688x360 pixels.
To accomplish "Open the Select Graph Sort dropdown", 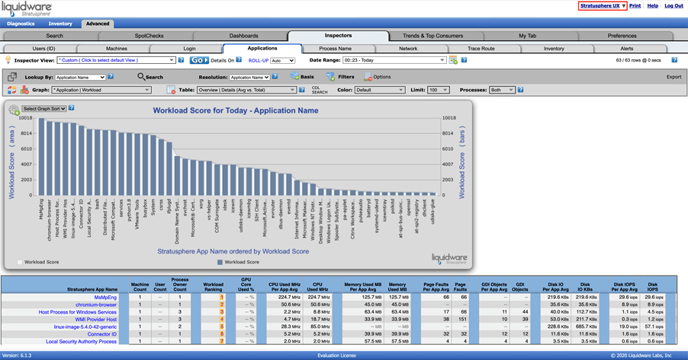I will pos(44,108).
